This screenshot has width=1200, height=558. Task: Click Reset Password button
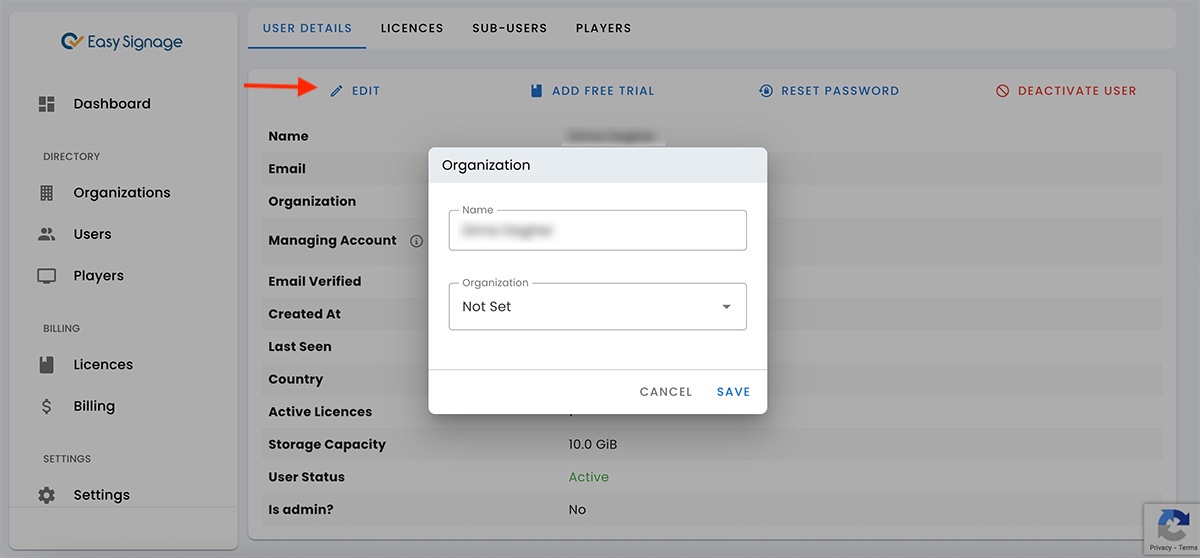tap(829, 91)
